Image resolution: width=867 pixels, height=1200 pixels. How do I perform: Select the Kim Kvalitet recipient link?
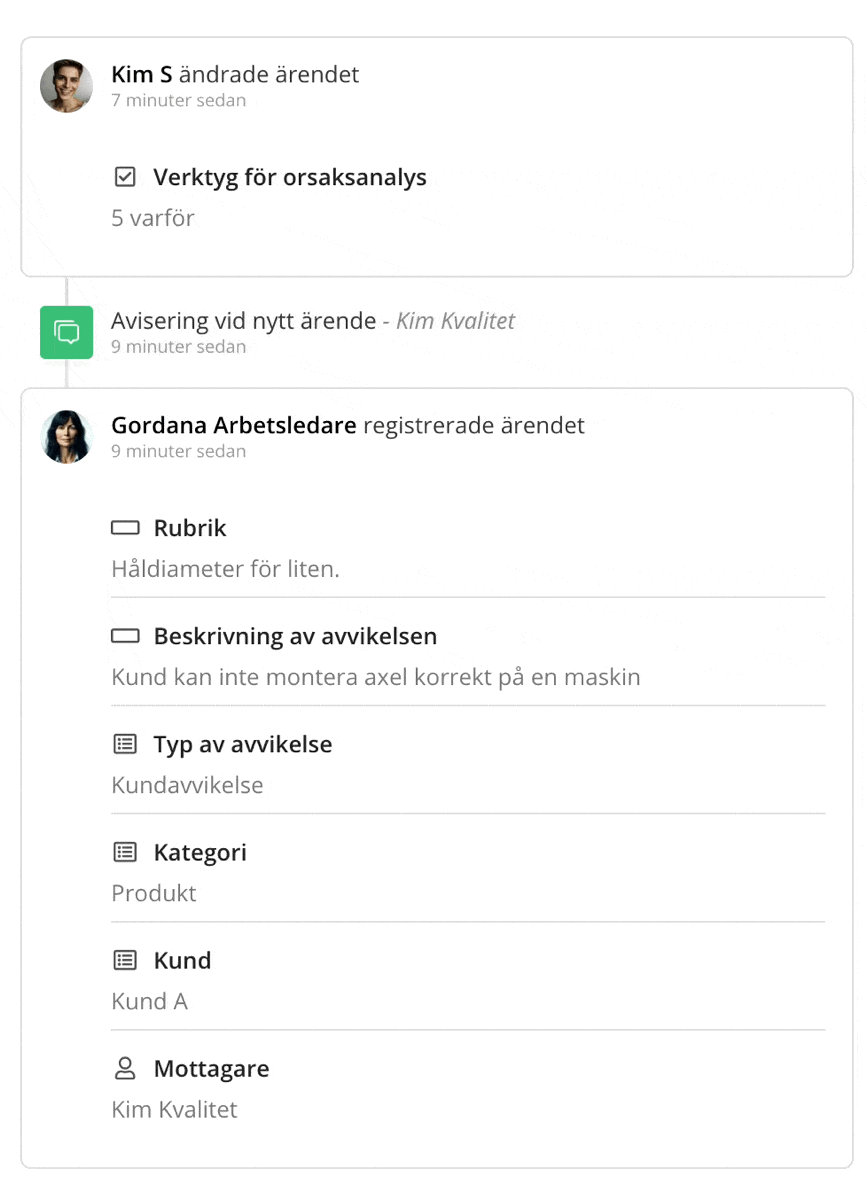(x=172, y=1109)
